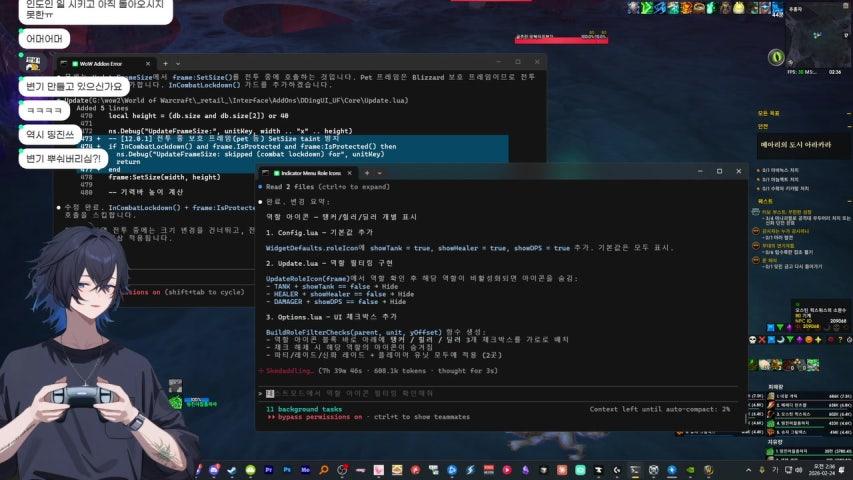
Task: Click the skull raid marker icon
Action: [753, 340]
